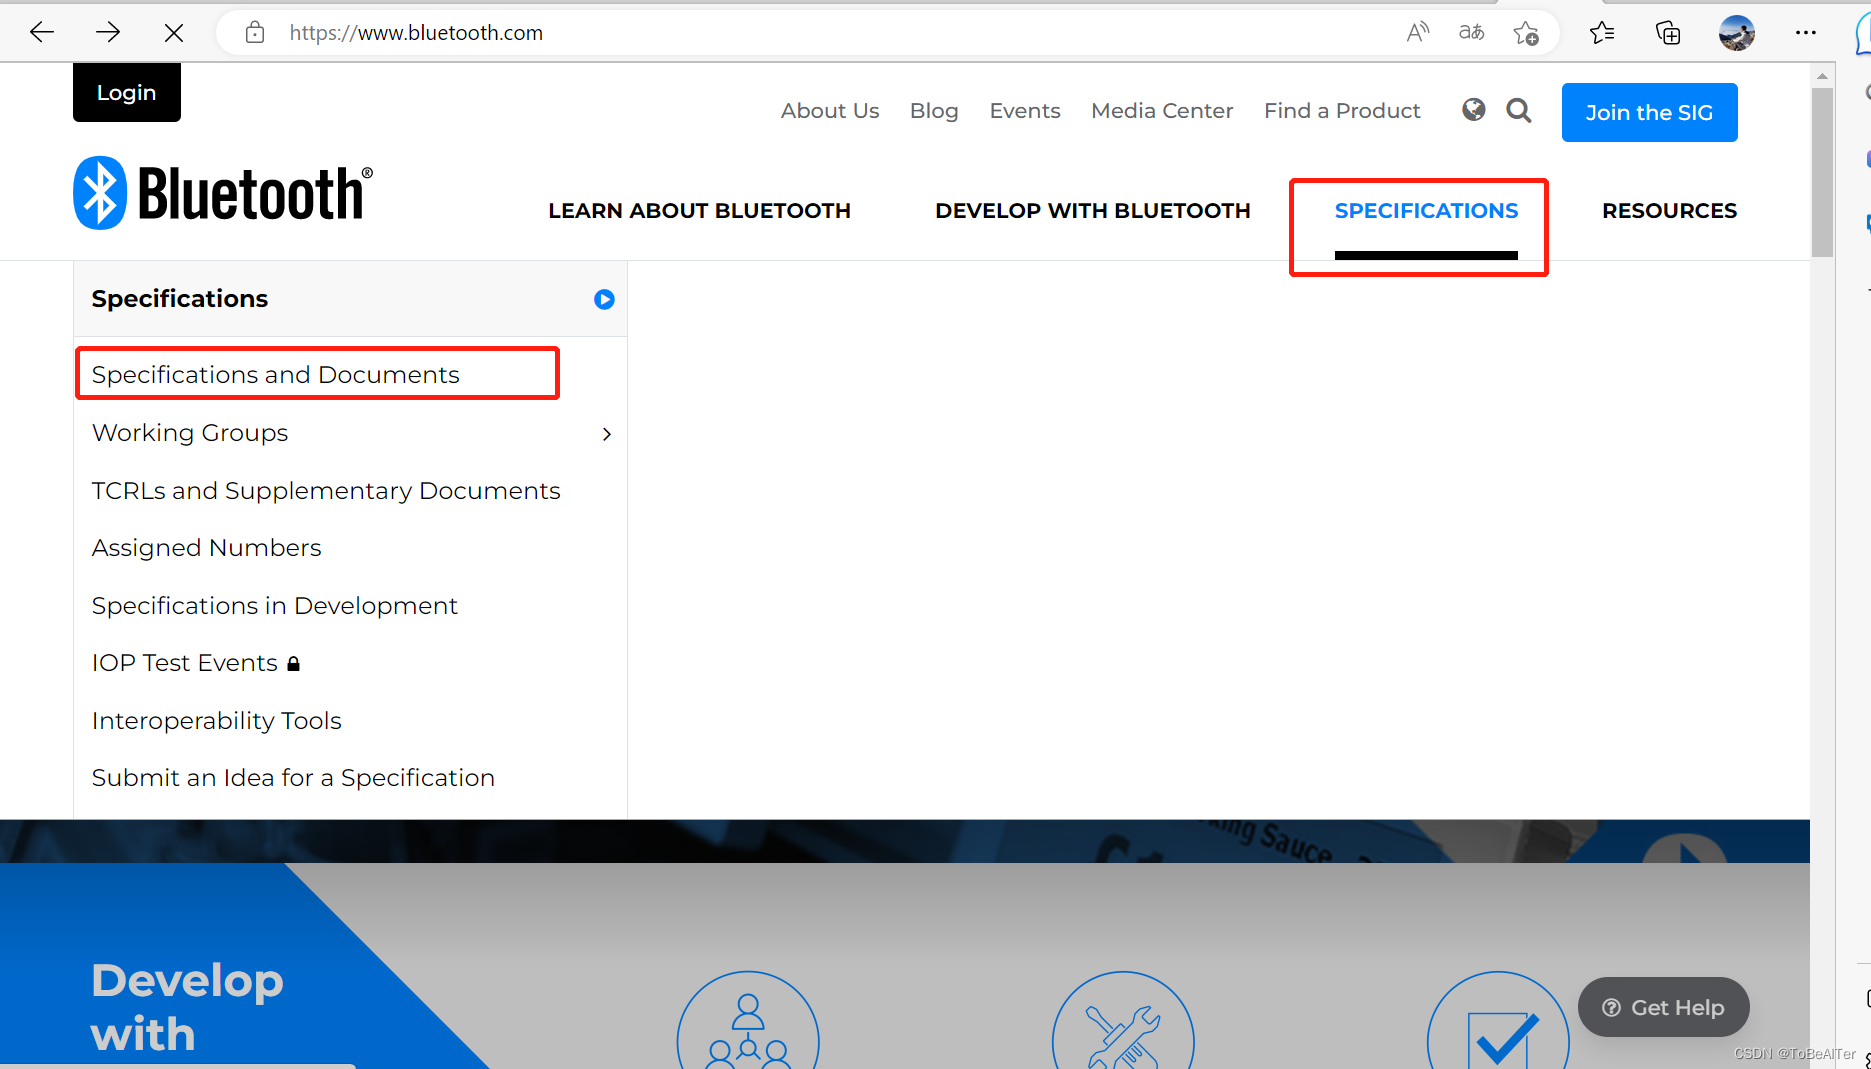Click the Bluetooth logo
Image resolution: width=1871 pixels, height=1069 pixels.
tap(223, 193)
